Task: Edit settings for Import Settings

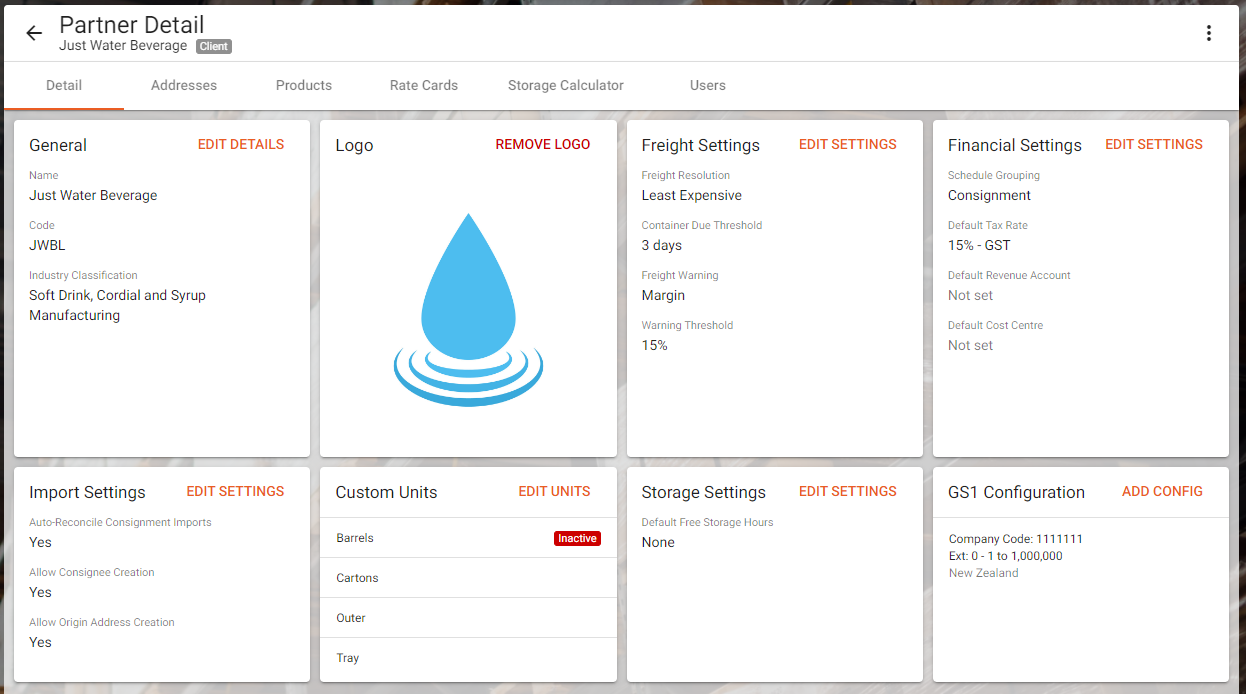Action: tap(235, 491)
